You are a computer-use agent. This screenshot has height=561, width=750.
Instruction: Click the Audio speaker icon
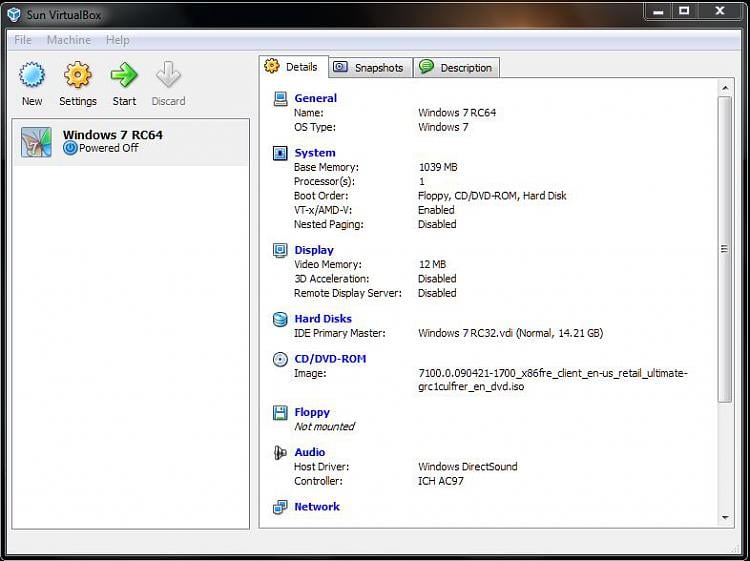[x=280, y=452]
